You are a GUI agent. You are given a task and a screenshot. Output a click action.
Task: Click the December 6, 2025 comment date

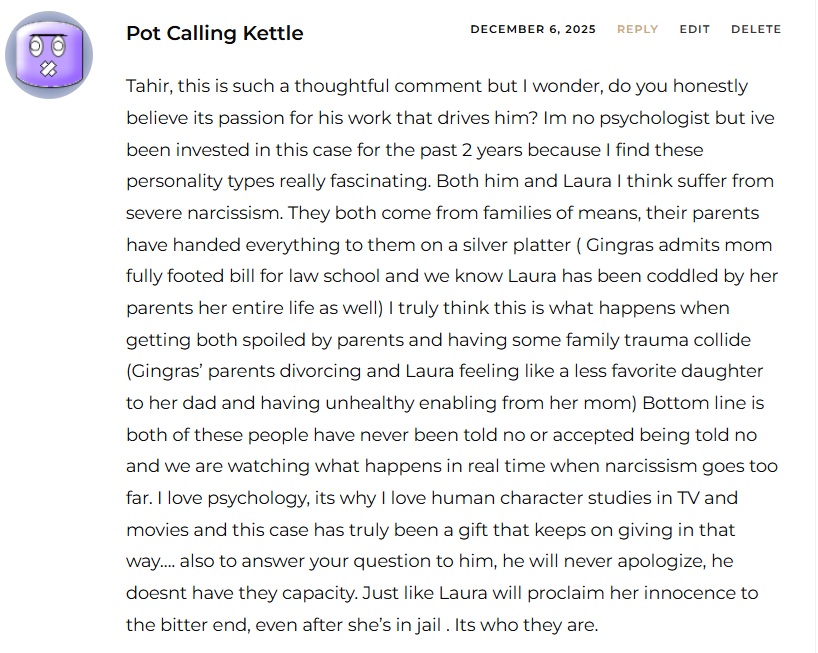pos(532,29)
